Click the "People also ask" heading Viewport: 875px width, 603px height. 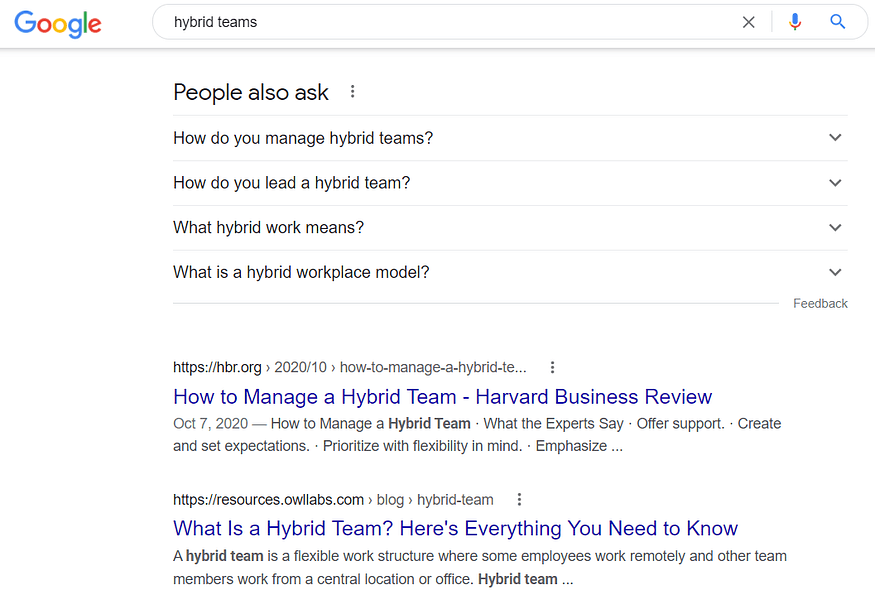point(251,92)
